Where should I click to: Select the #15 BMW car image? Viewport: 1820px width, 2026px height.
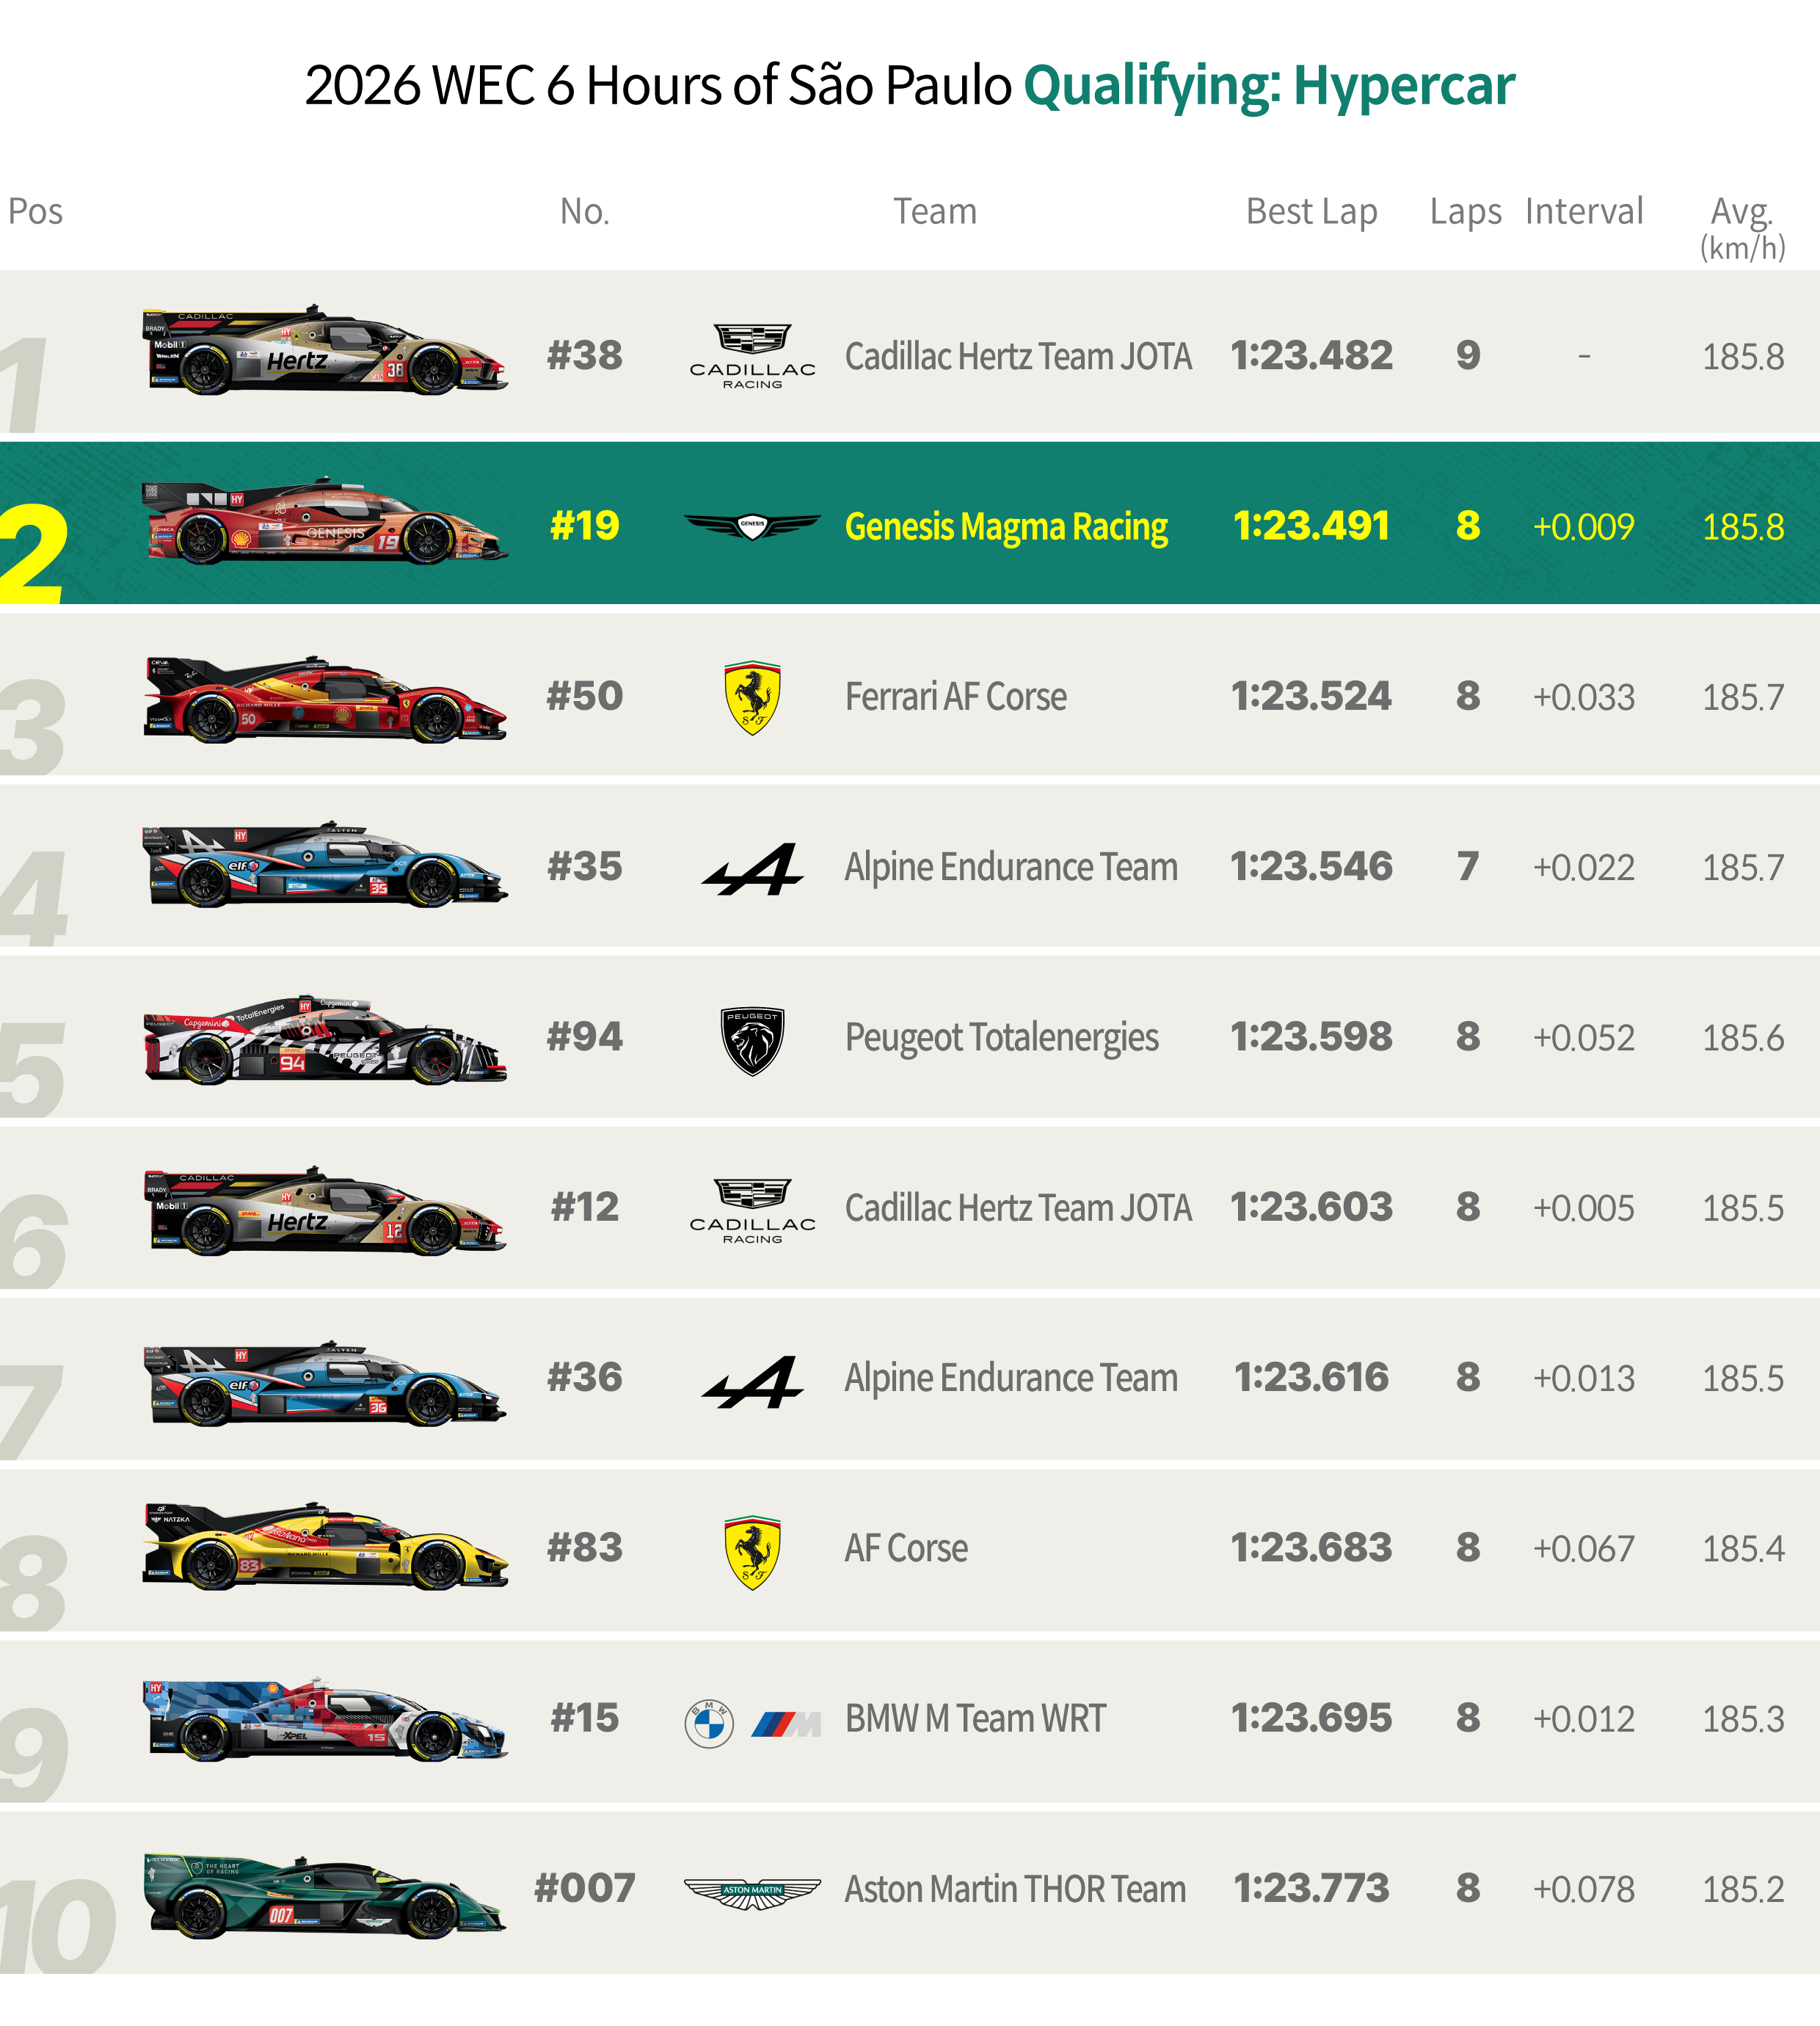[x=325, y=1720]
